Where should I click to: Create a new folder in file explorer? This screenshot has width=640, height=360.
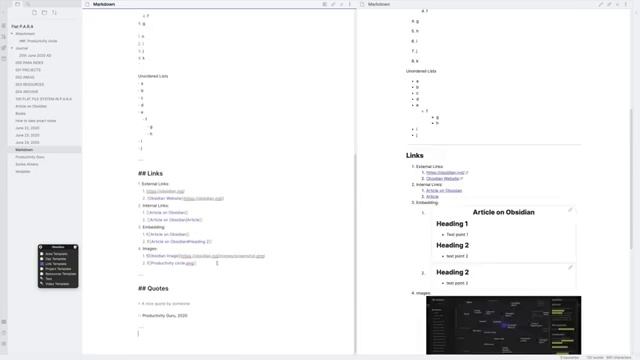[x=44, y=13]
